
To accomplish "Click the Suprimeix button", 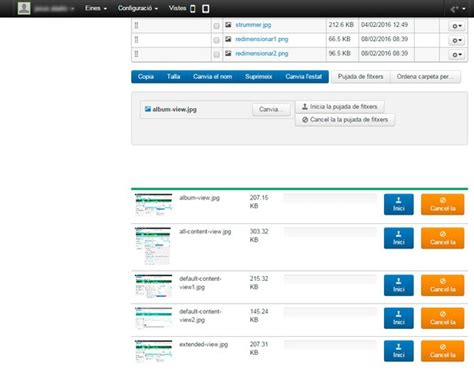I will coord(259,77).
